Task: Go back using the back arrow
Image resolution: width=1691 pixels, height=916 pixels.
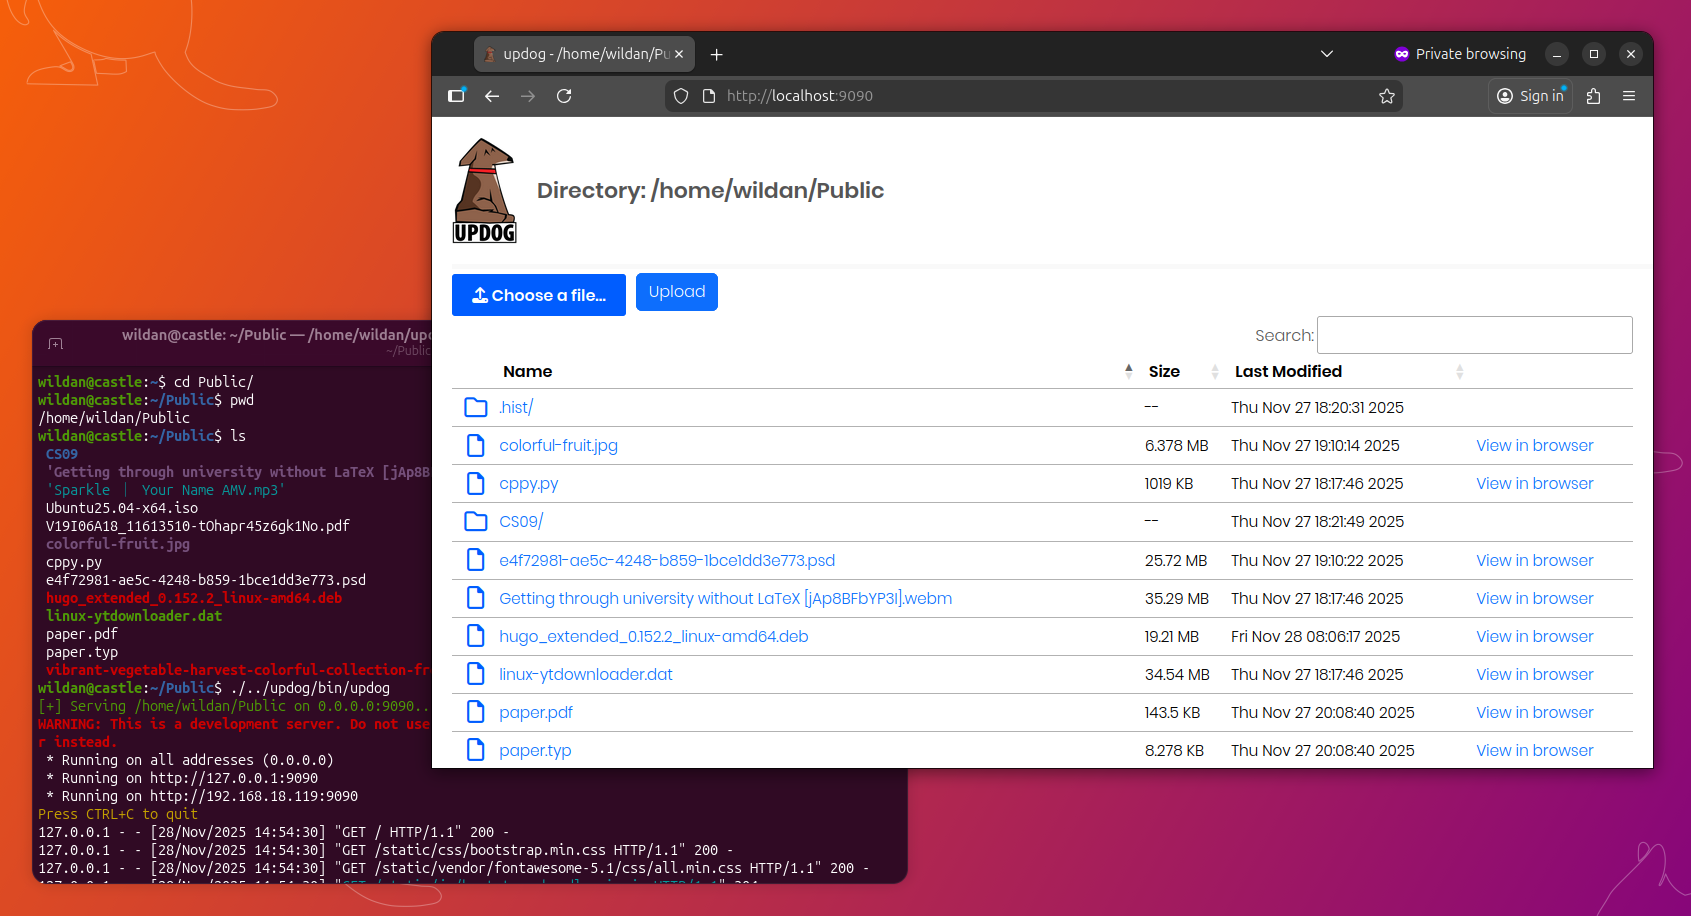Action: pyautogui.click(x=492, y=96)
